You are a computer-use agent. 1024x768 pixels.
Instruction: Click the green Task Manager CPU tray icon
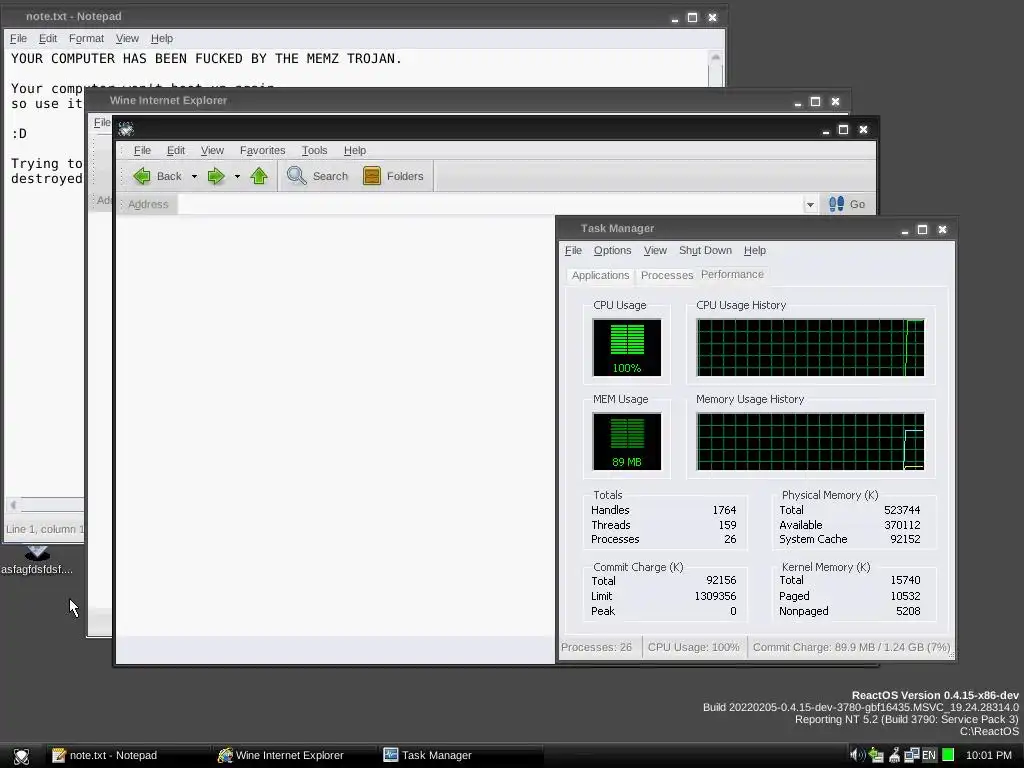[948, 755]
